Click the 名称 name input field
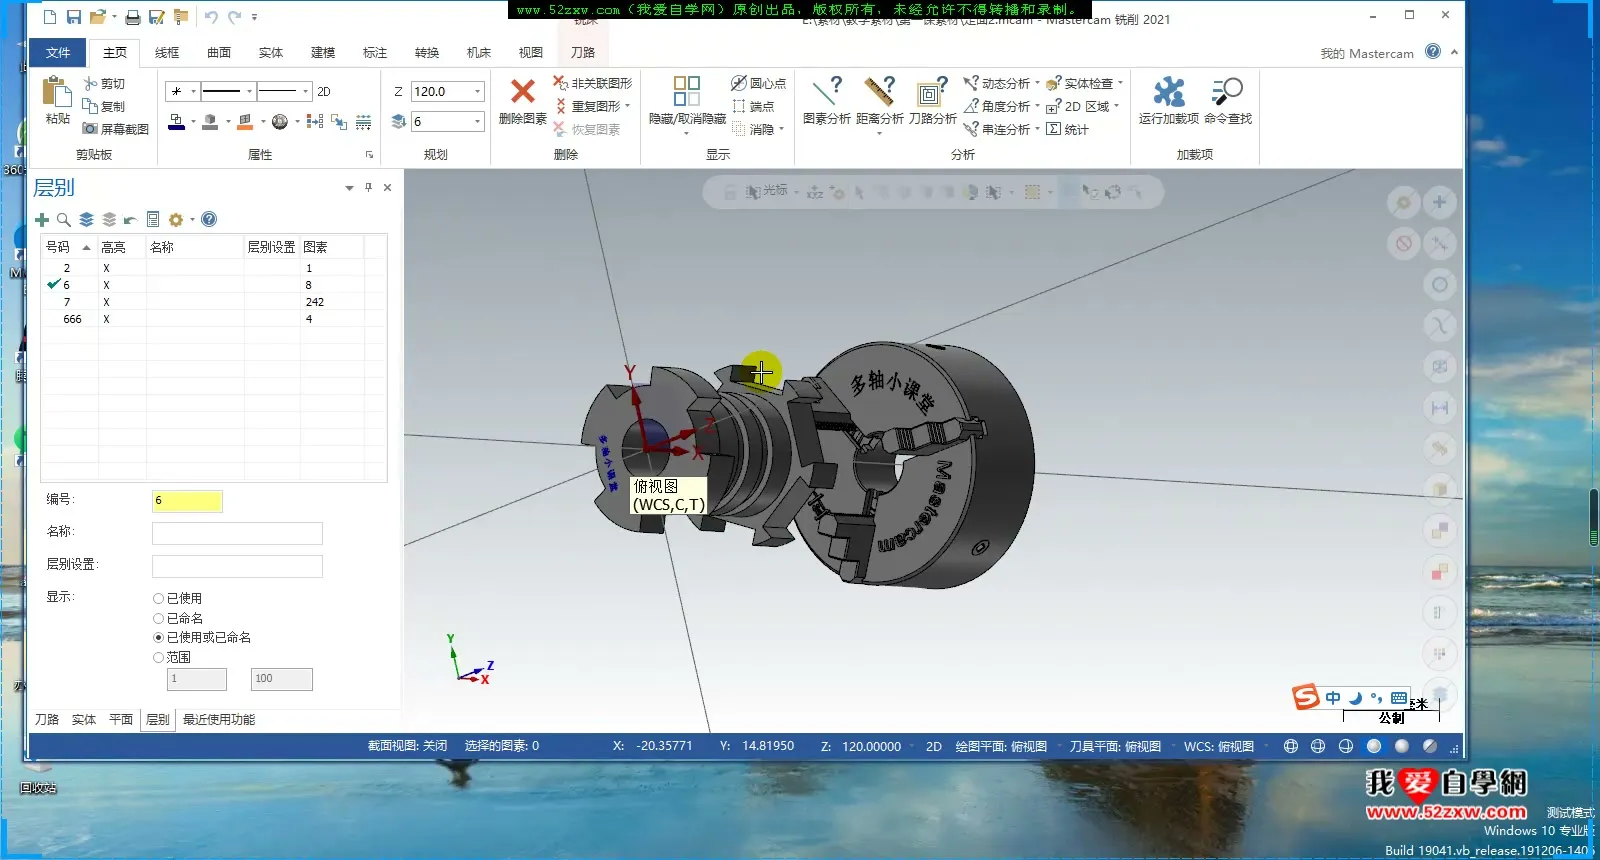 [x=237, y=533]
